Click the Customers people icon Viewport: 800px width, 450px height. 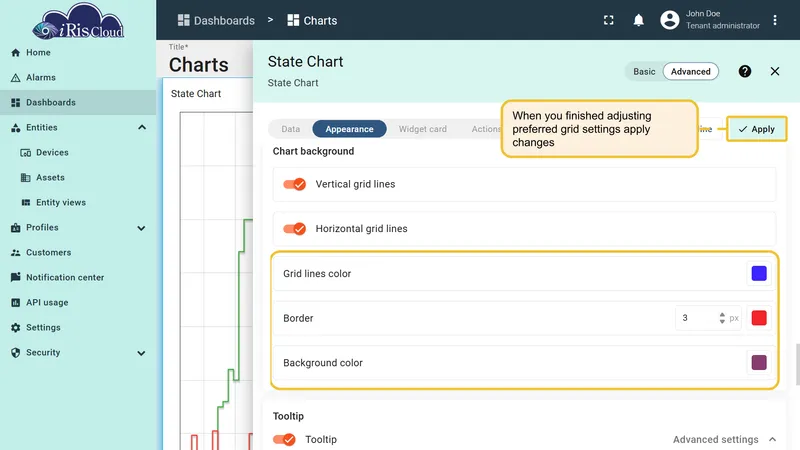pyautogui.click(x=15, y=253)
